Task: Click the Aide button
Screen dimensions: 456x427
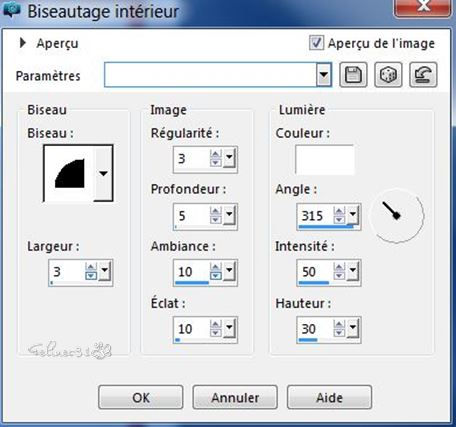Action: [329, 397]
